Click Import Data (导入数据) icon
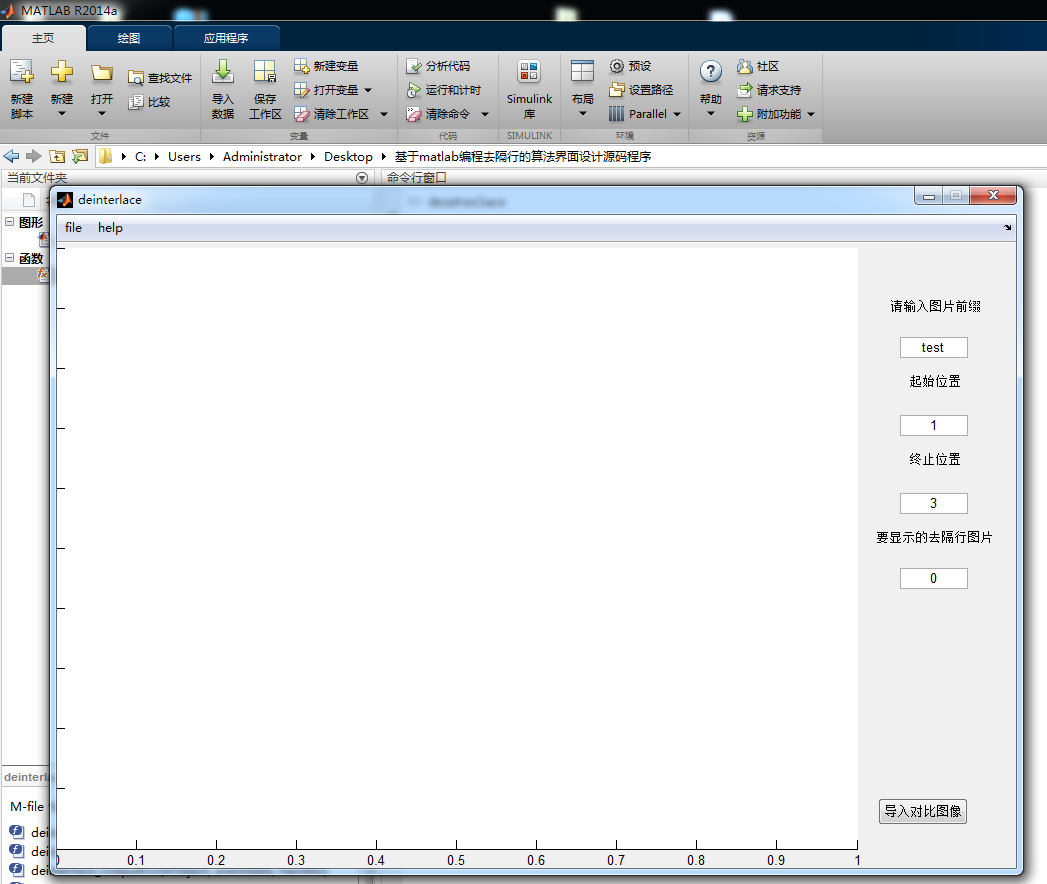Screen dimensions: 1047x884 (x=222, y=72)
